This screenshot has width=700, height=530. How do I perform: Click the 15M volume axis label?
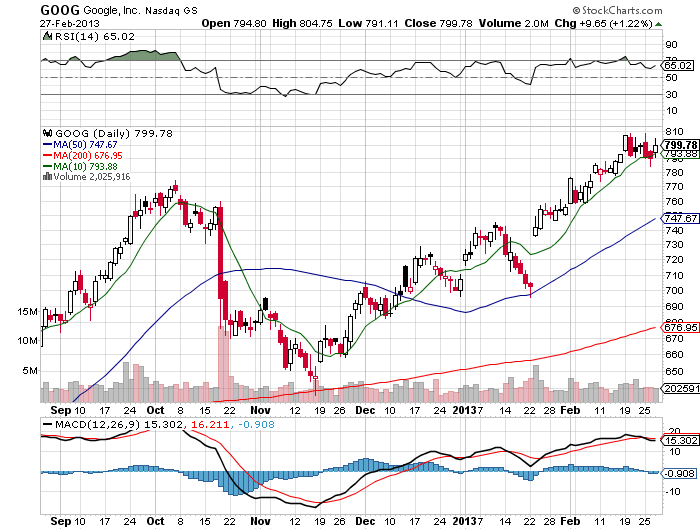click(x=28, y=312)
